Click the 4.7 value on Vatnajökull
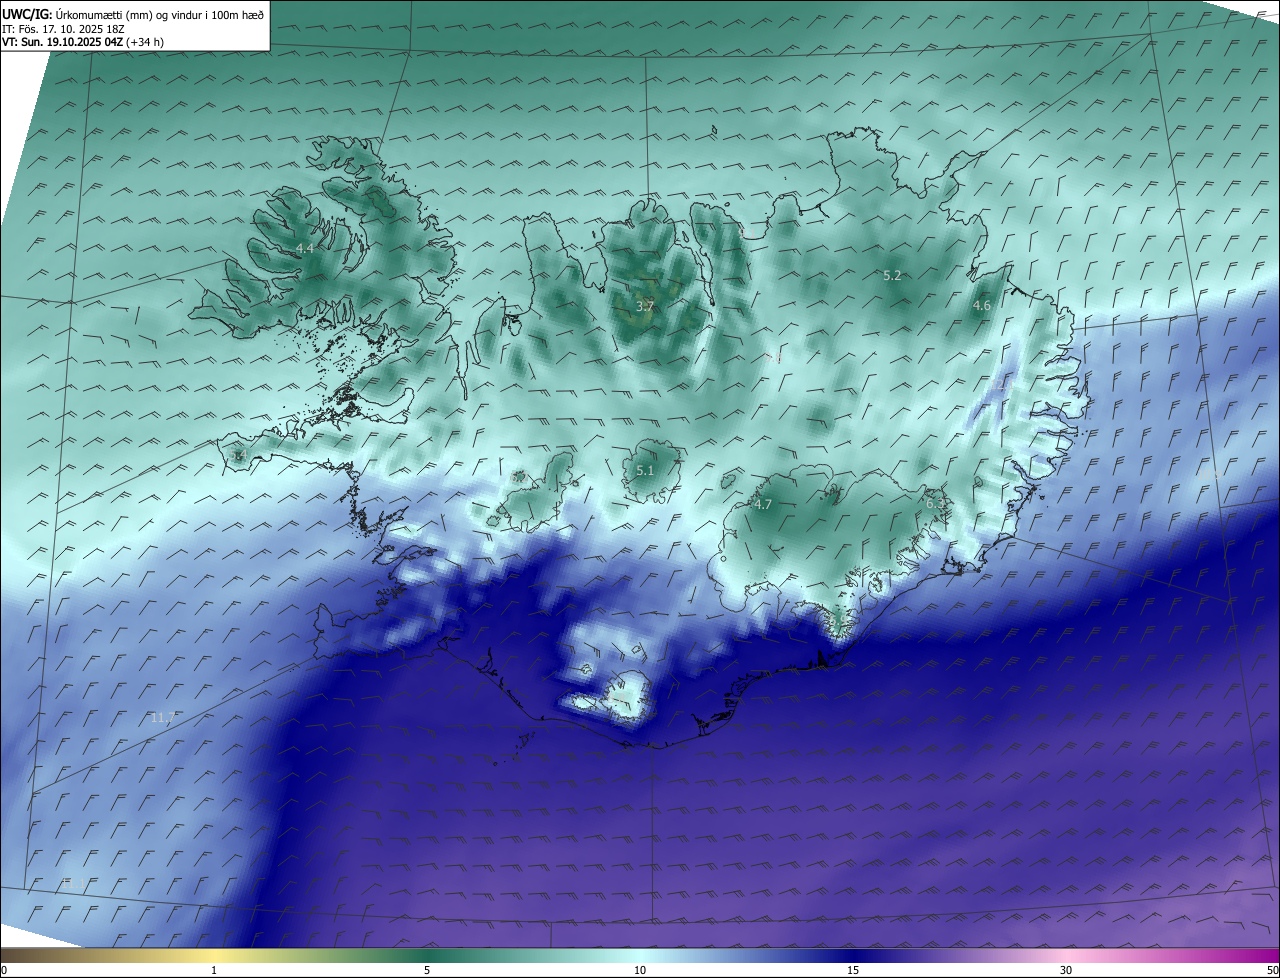1280x978 pixels. click(x=763, y=504)
